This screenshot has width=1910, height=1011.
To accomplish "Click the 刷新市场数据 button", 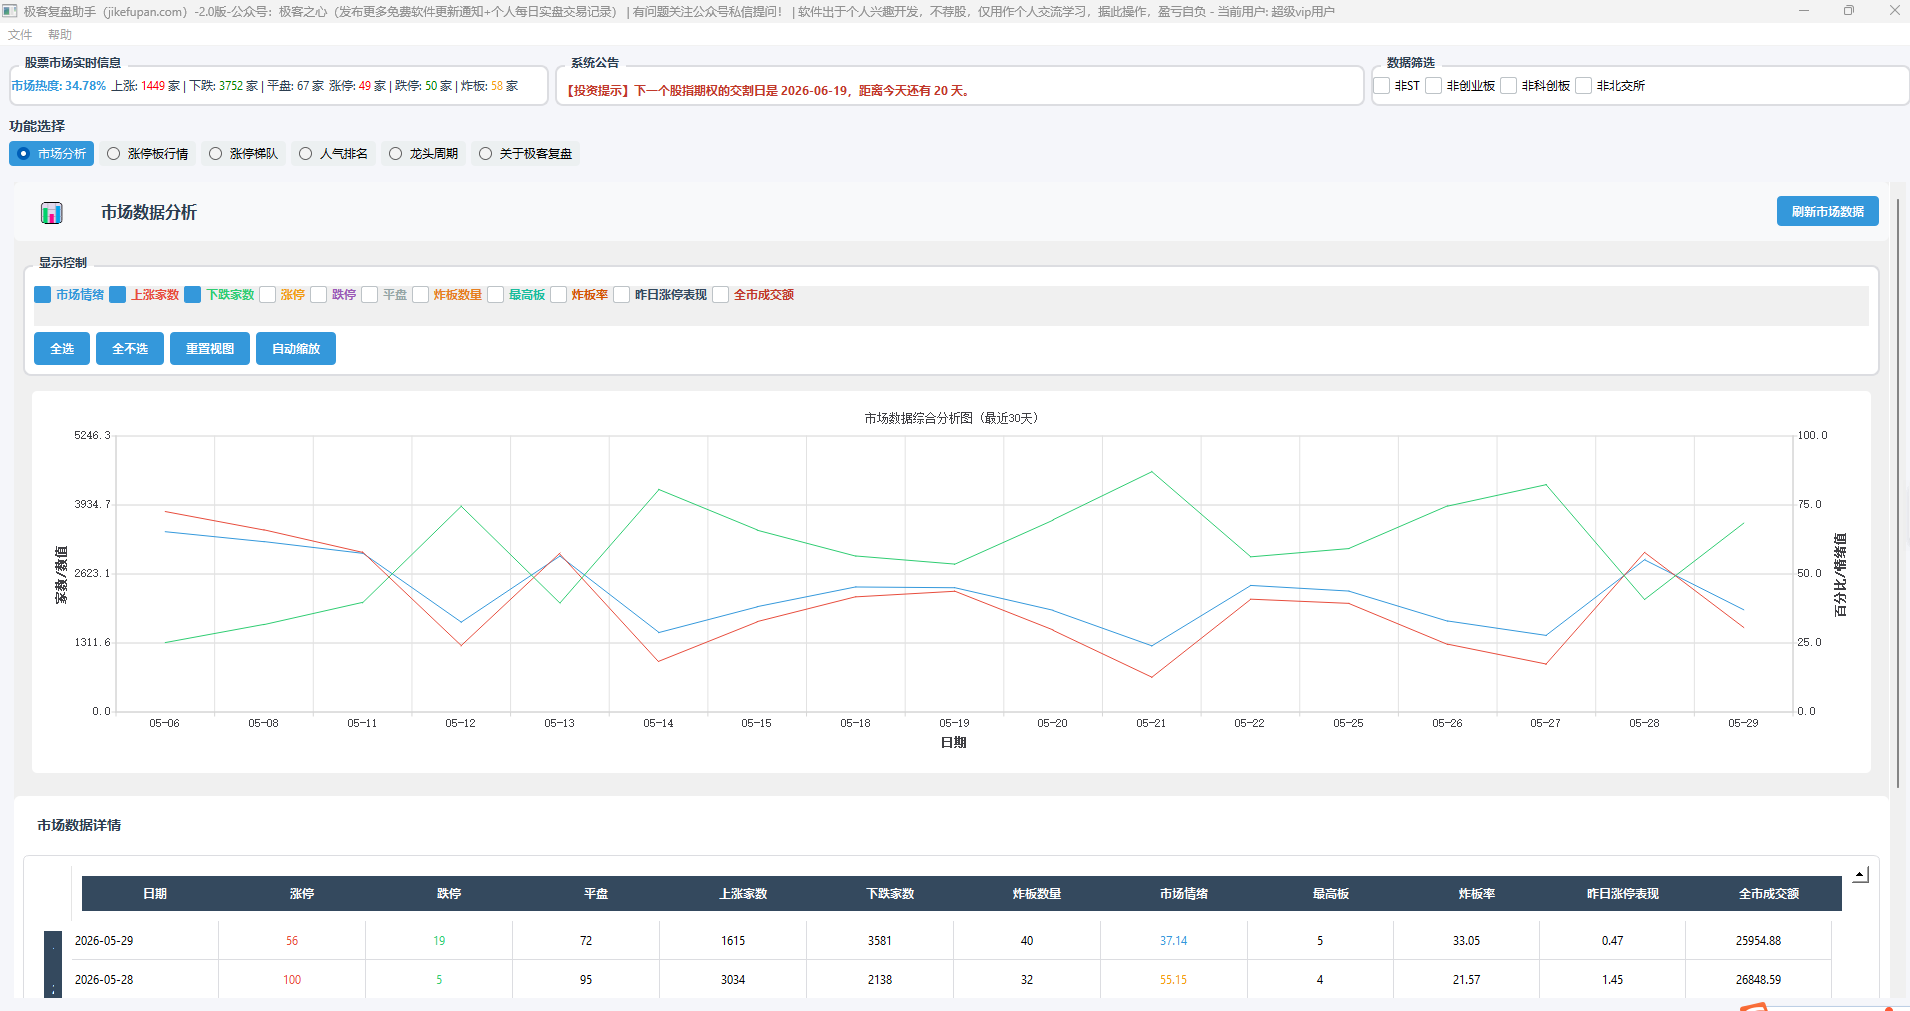I will pos(1827,212).
